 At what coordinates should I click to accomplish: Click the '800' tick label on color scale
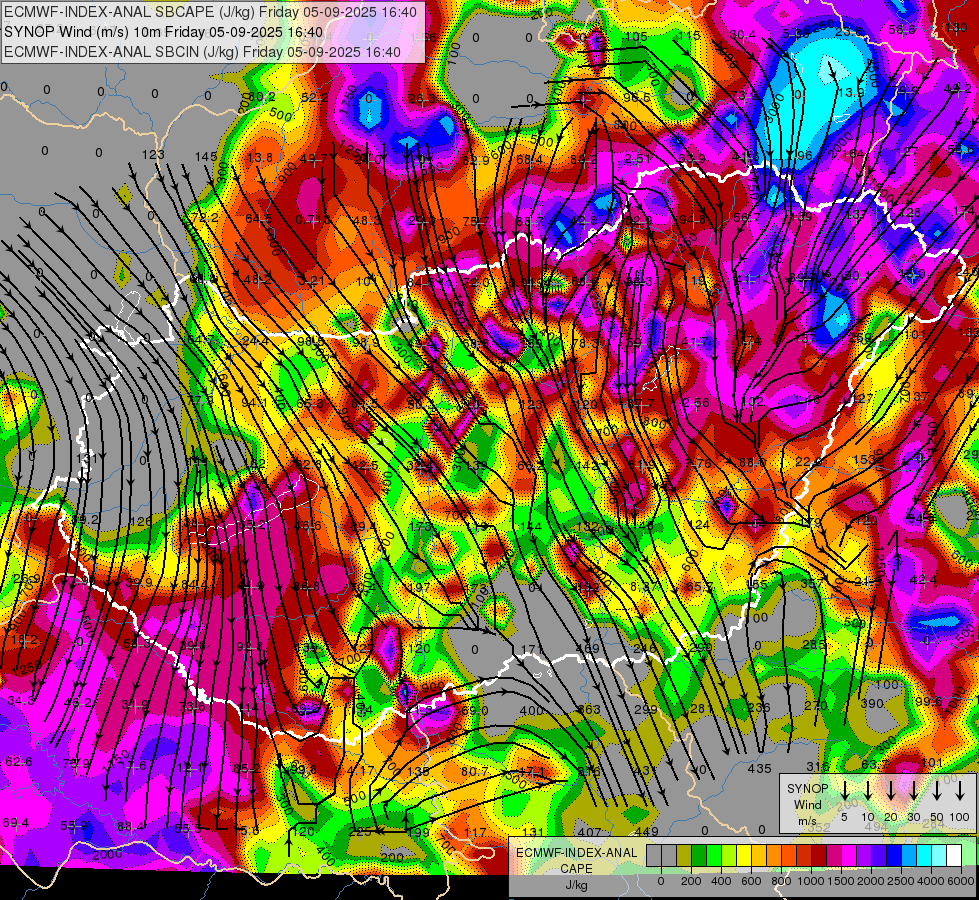[781, 881]
